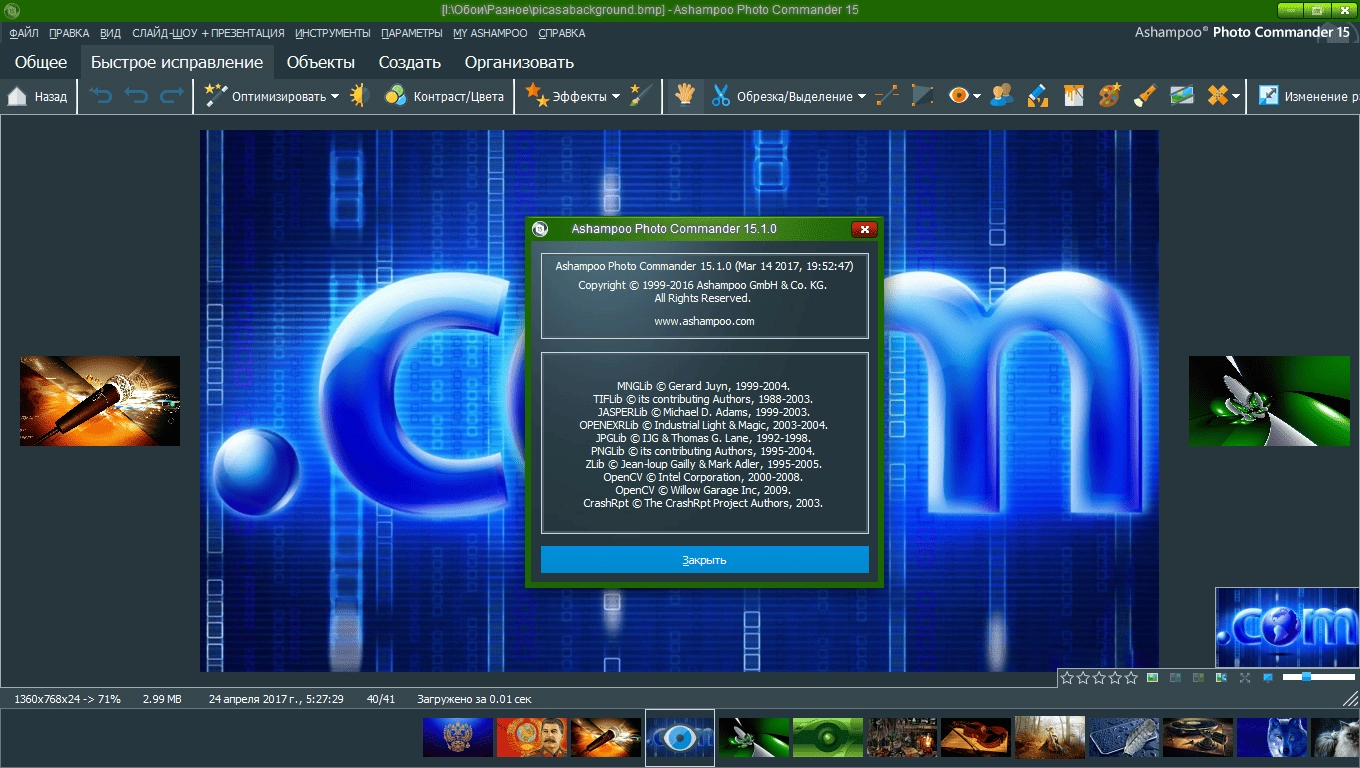Switch to the Объекты tab
The width and height of the screenshot is (1360, 768).
(321, 62)
